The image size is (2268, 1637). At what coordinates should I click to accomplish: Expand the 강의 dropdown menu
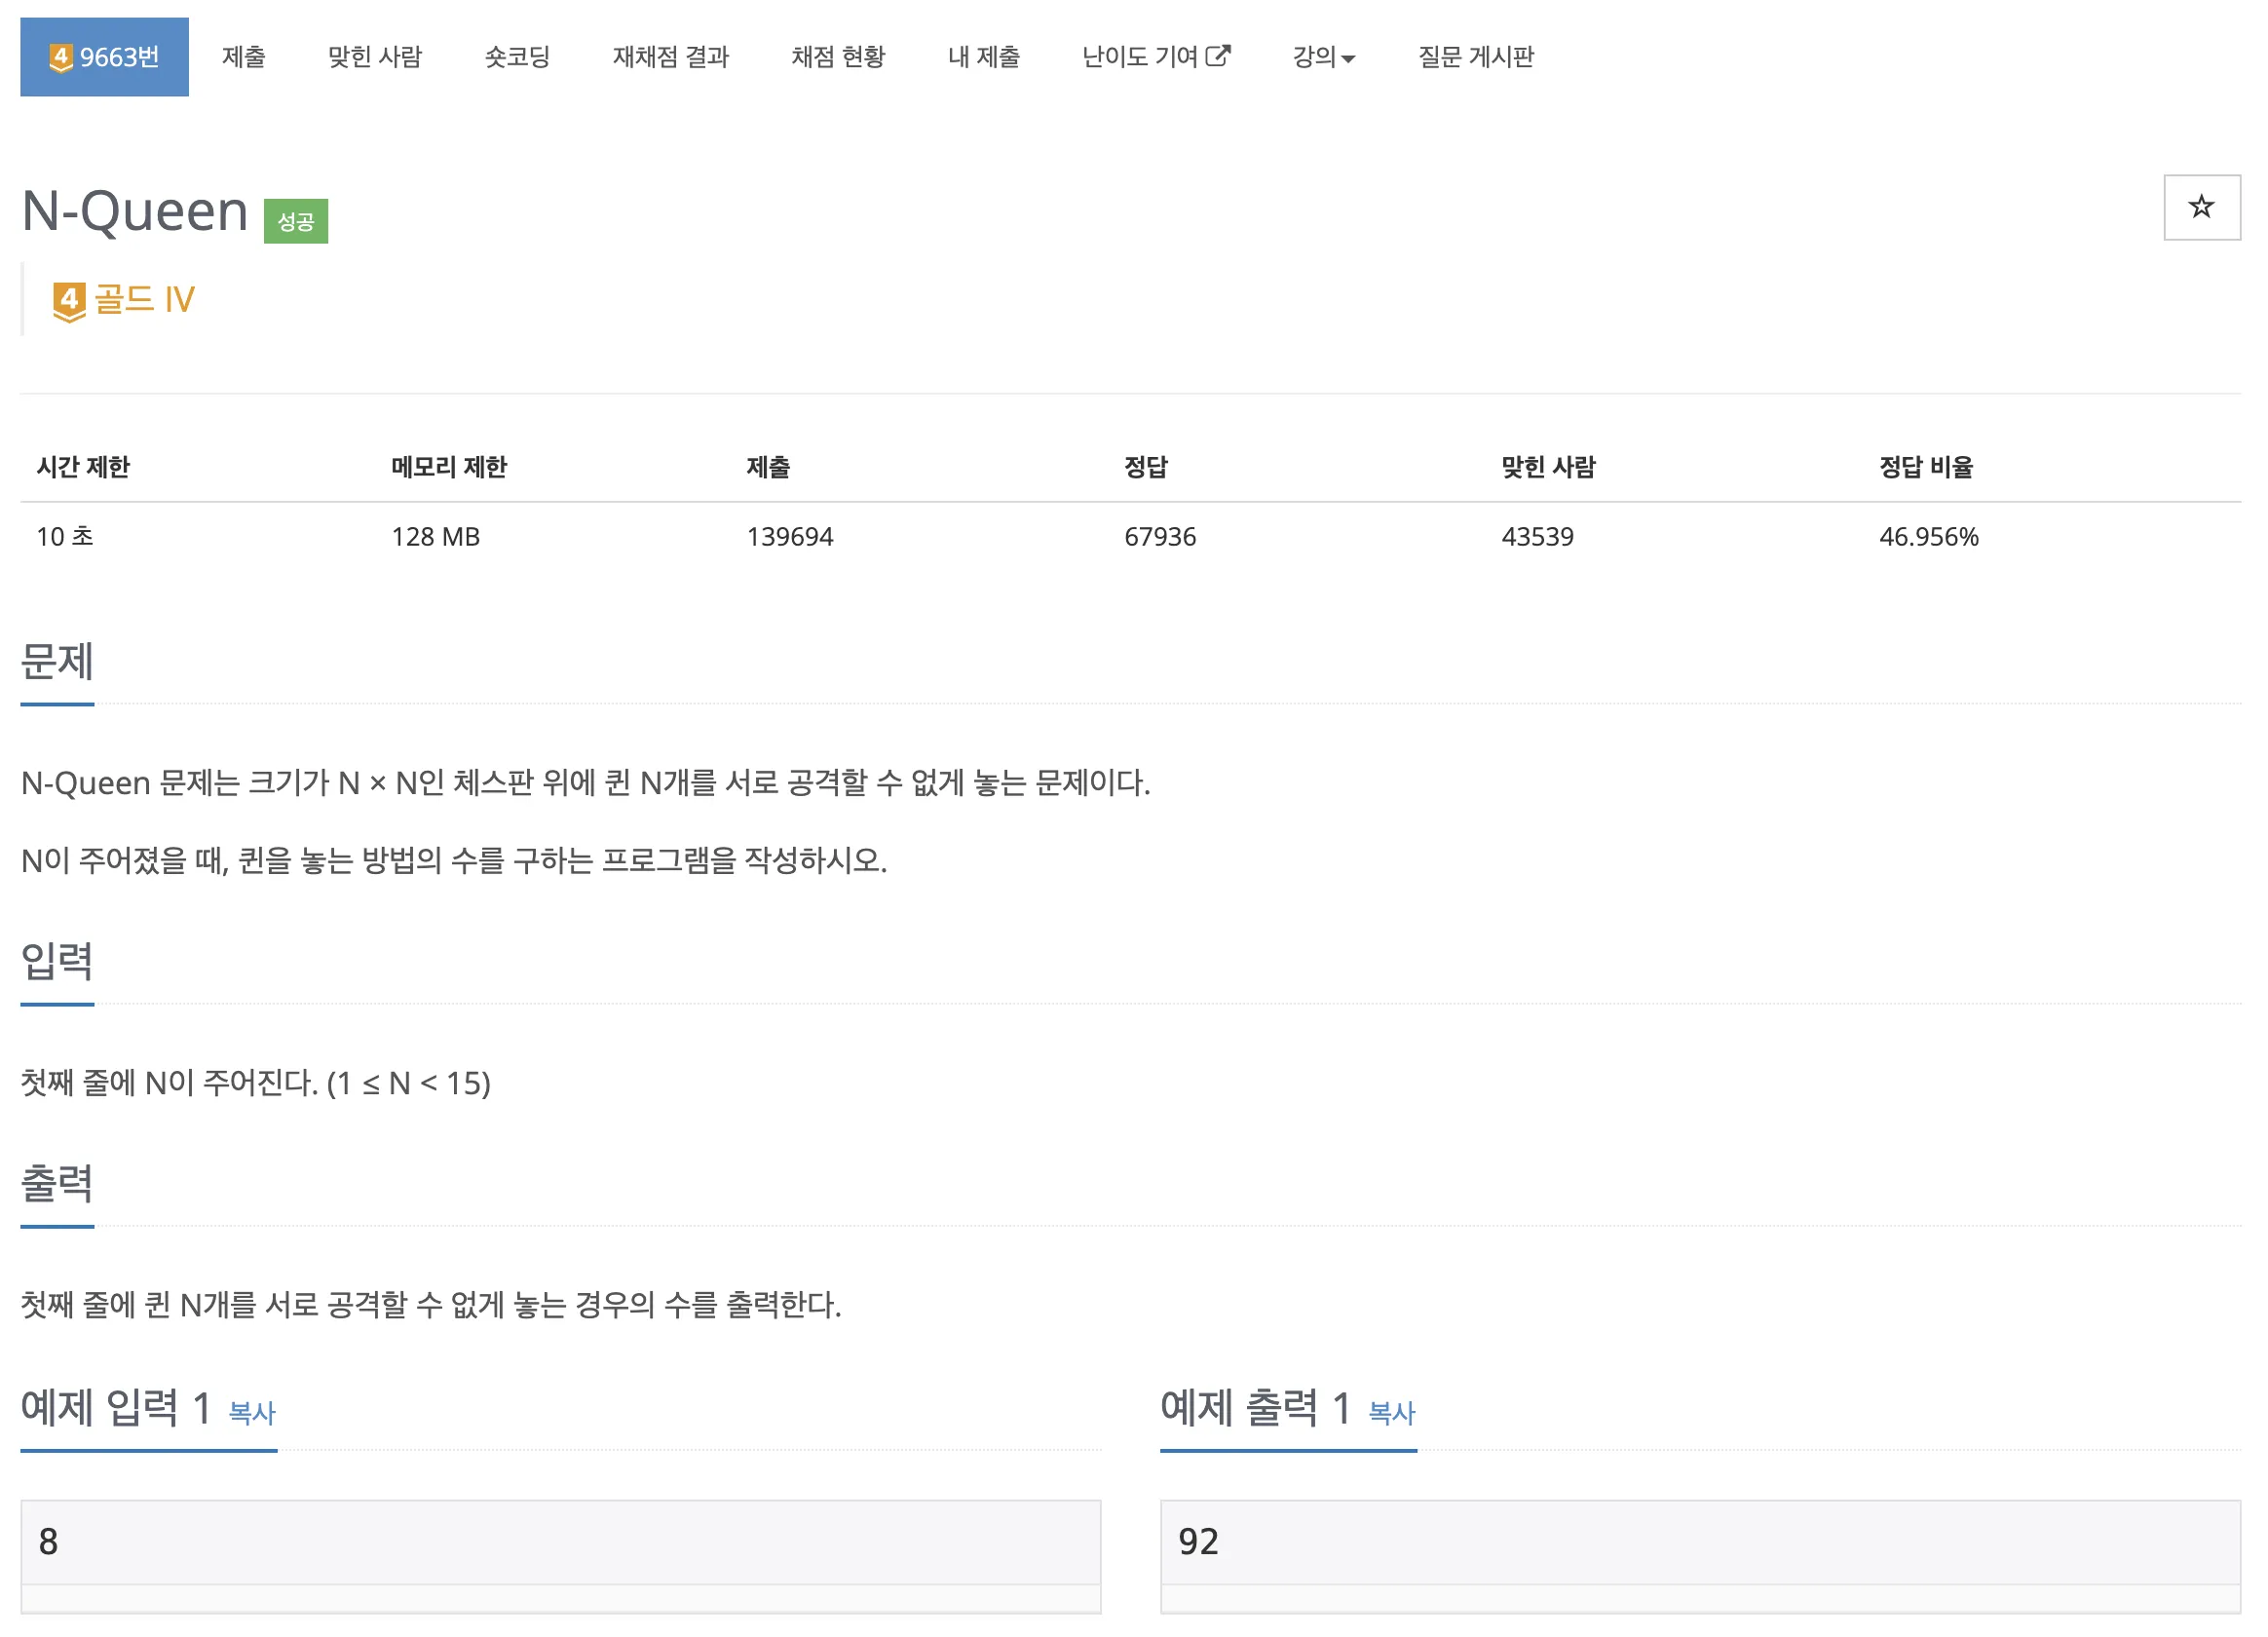tap(1322, 57)
